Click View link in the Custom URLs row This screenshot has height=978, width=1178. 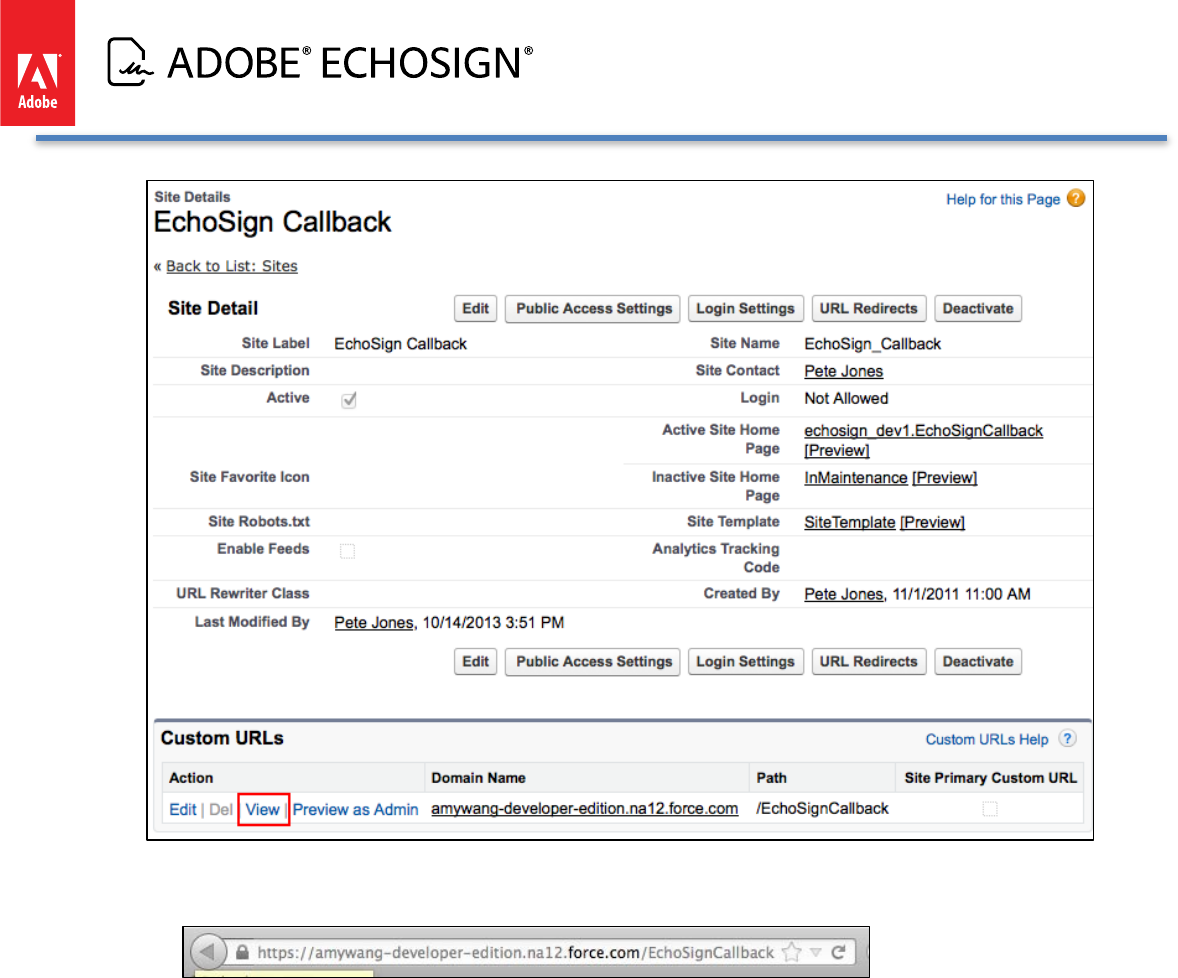(x=262, y=810)
